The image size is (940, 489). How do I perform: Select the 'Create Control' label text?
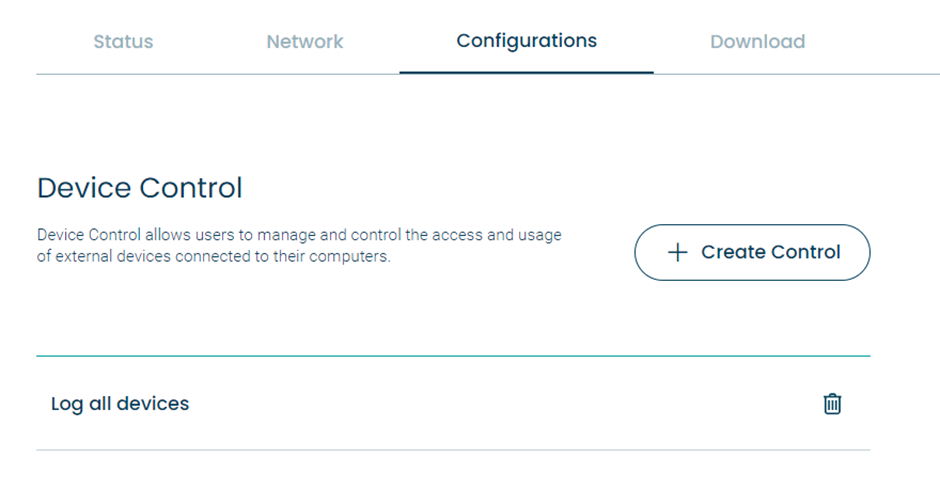pyautogui.click(x=771, y=252)
